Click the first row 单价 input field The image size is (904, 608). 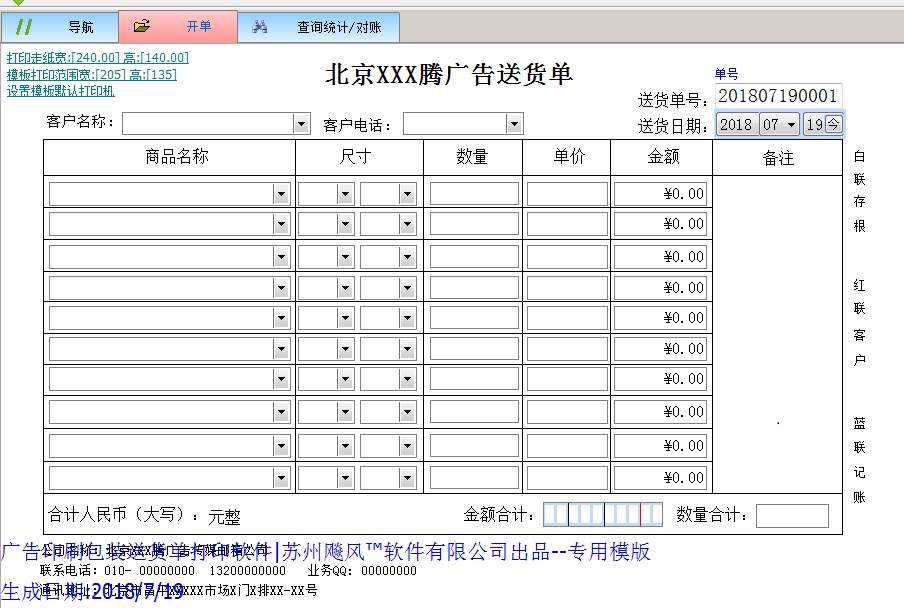567,194
